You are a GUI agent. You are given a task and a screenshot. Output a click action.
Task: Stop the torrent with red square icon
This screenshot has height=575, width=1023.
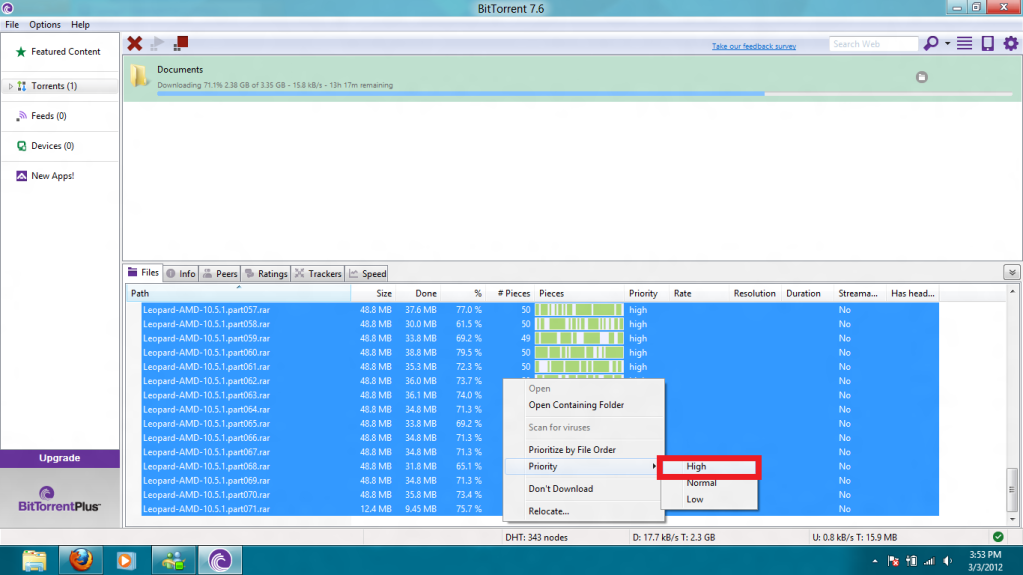point(181,44)
